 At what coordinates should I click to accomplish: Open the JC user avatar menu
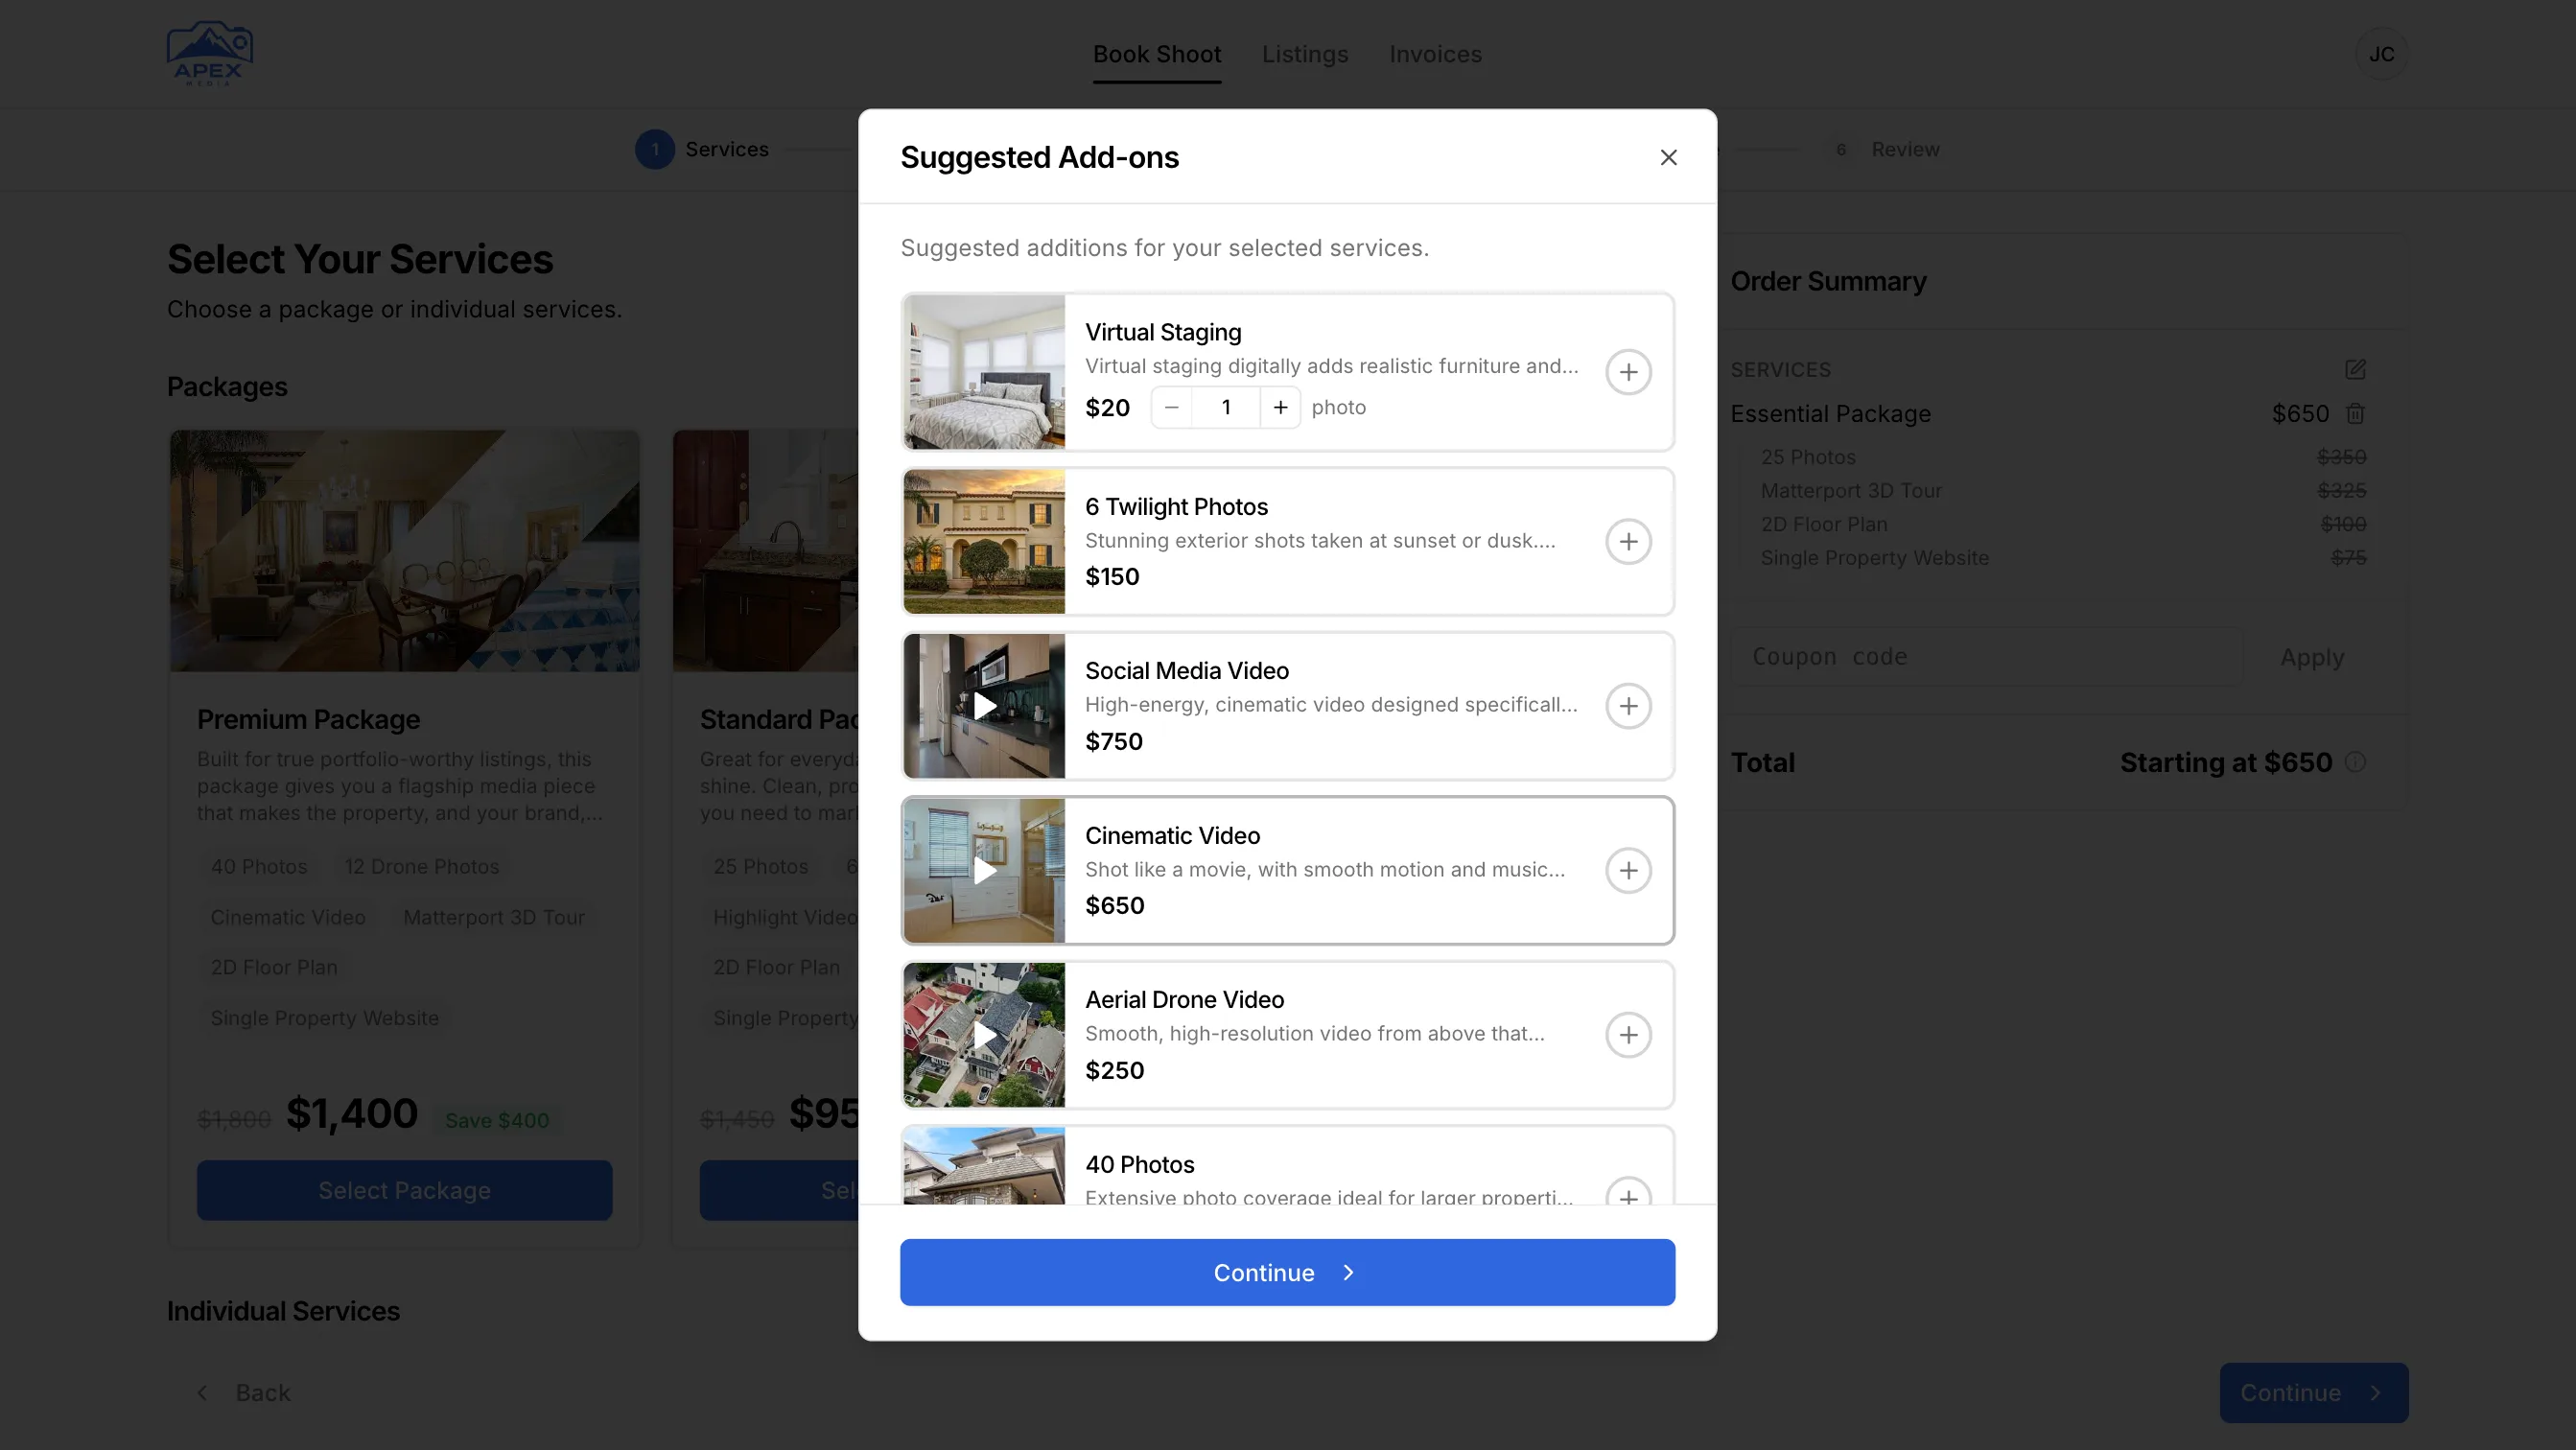(2381, 54)
